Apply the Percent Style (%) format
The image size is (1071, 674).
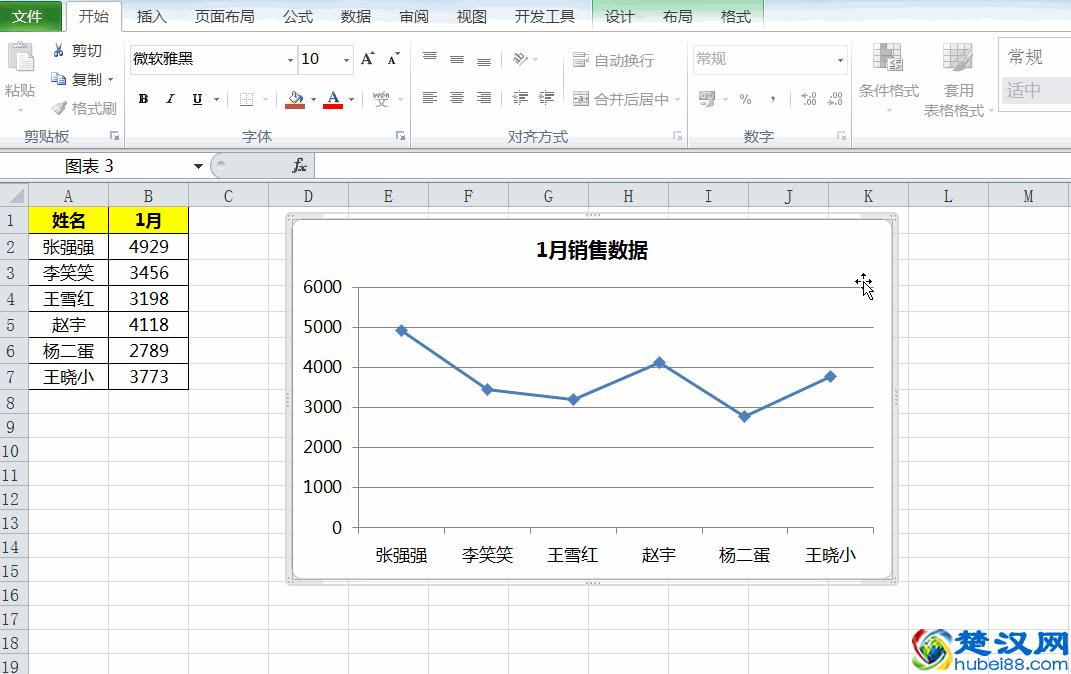(746, 99)
